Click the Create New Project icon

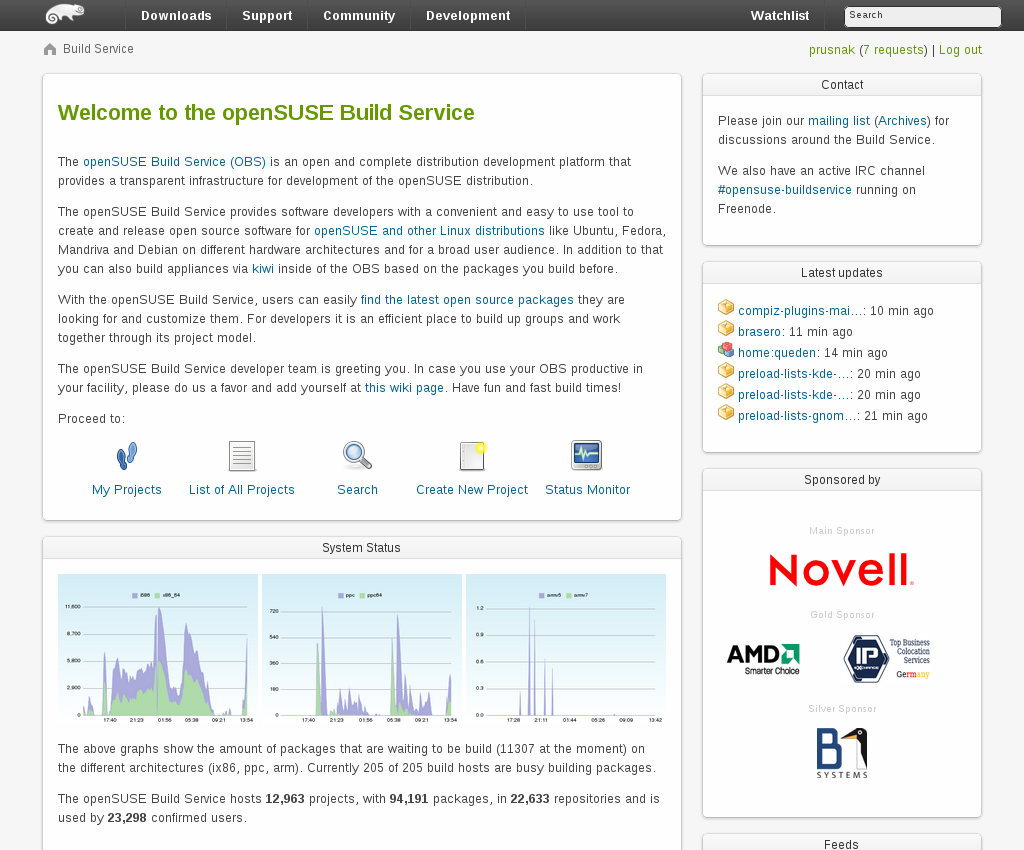coord(472,456)
